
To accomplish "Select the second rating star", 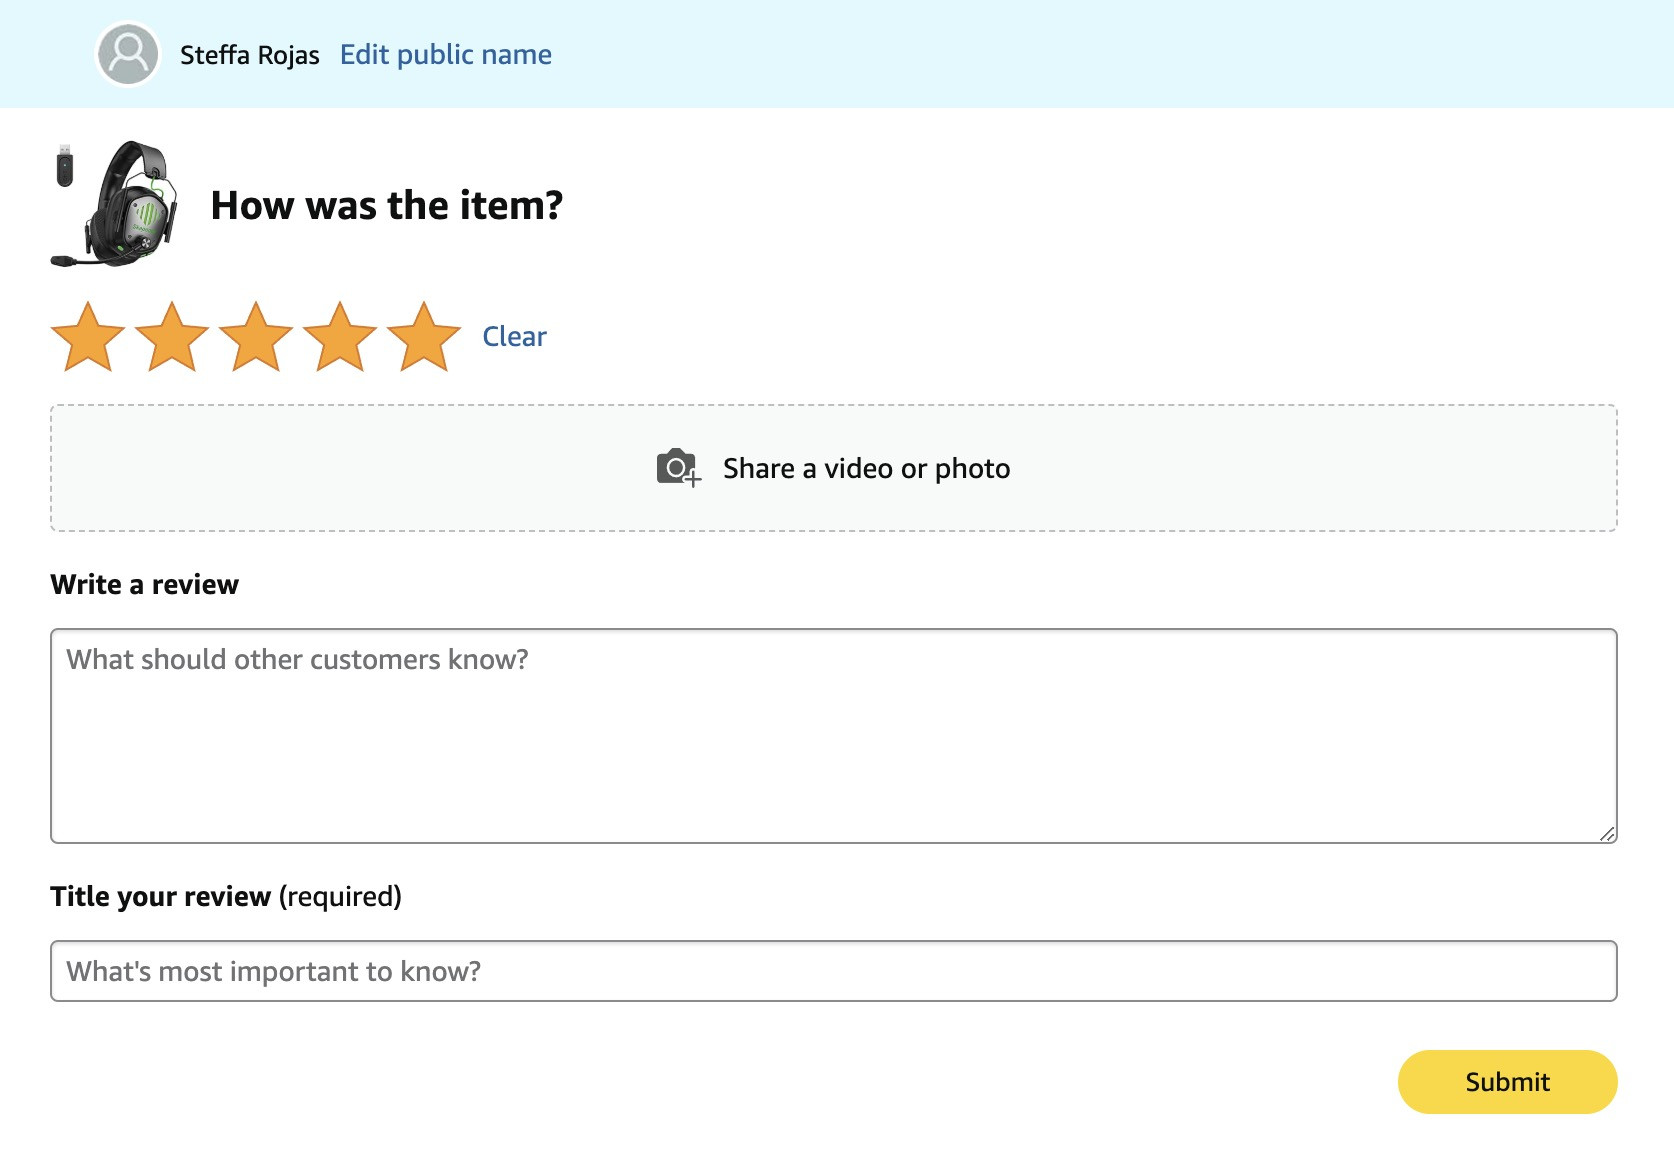I will [x=172, y=337].
